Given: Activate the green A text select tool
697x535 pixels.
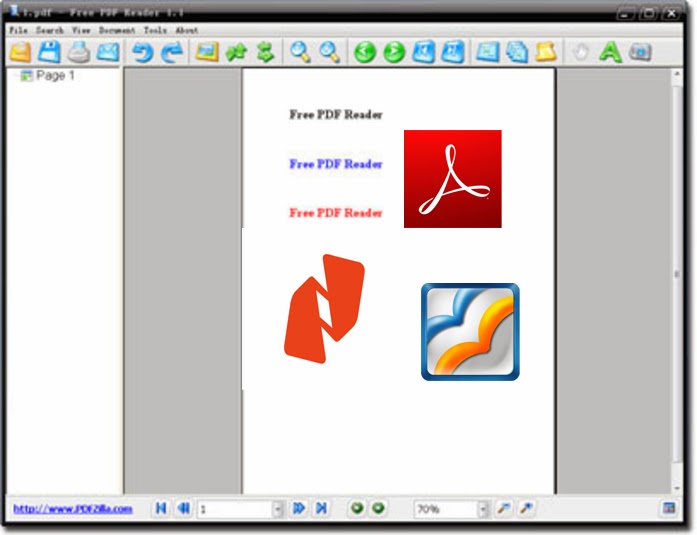Looking at the screenshot, I should click(610, 52).
